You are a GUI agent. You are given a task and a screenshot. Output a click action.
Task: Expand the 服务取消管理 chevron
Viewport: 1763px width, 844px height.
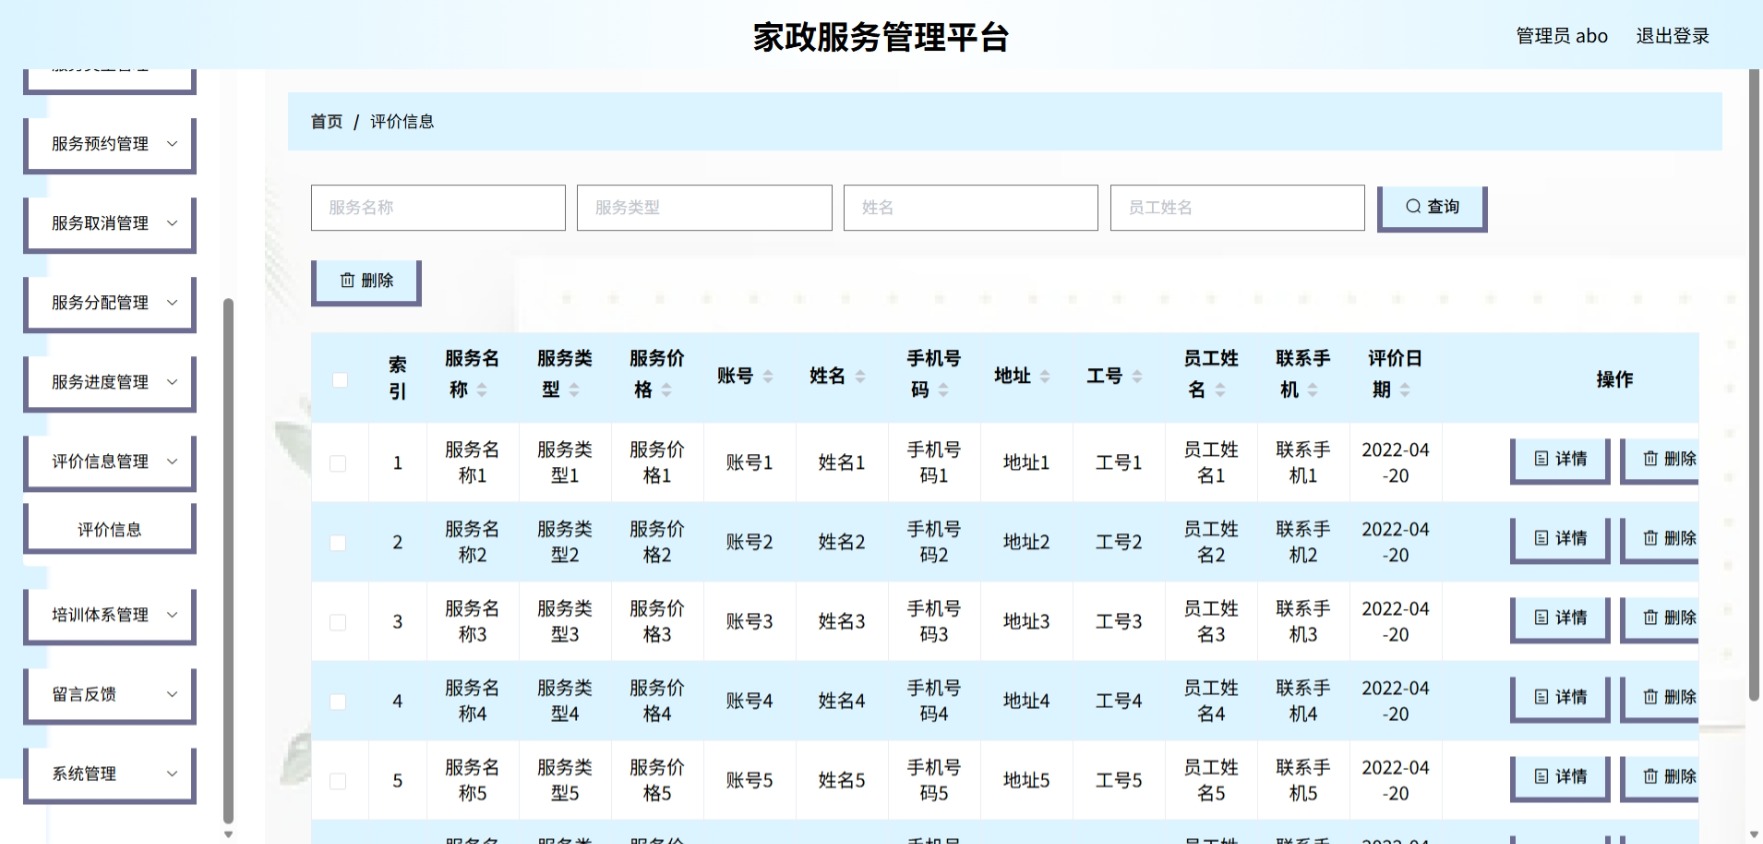click(x=172, y=223)
